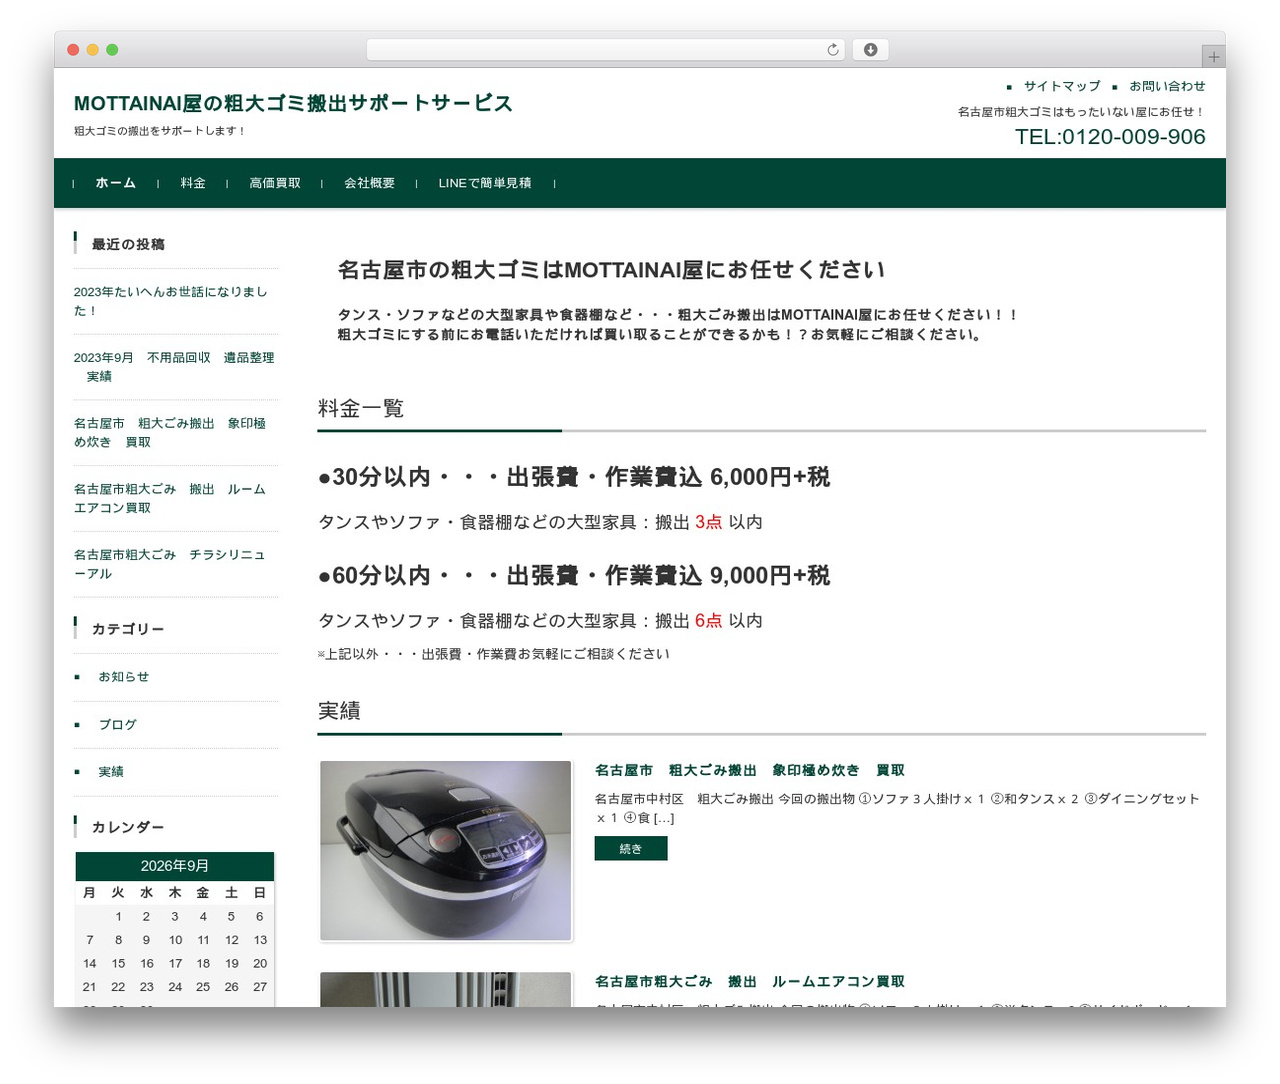The width and height of the screenshot is (1280, 1084).
Task: Open 会社概要 from the navigation bar
Action: point(369,183)
